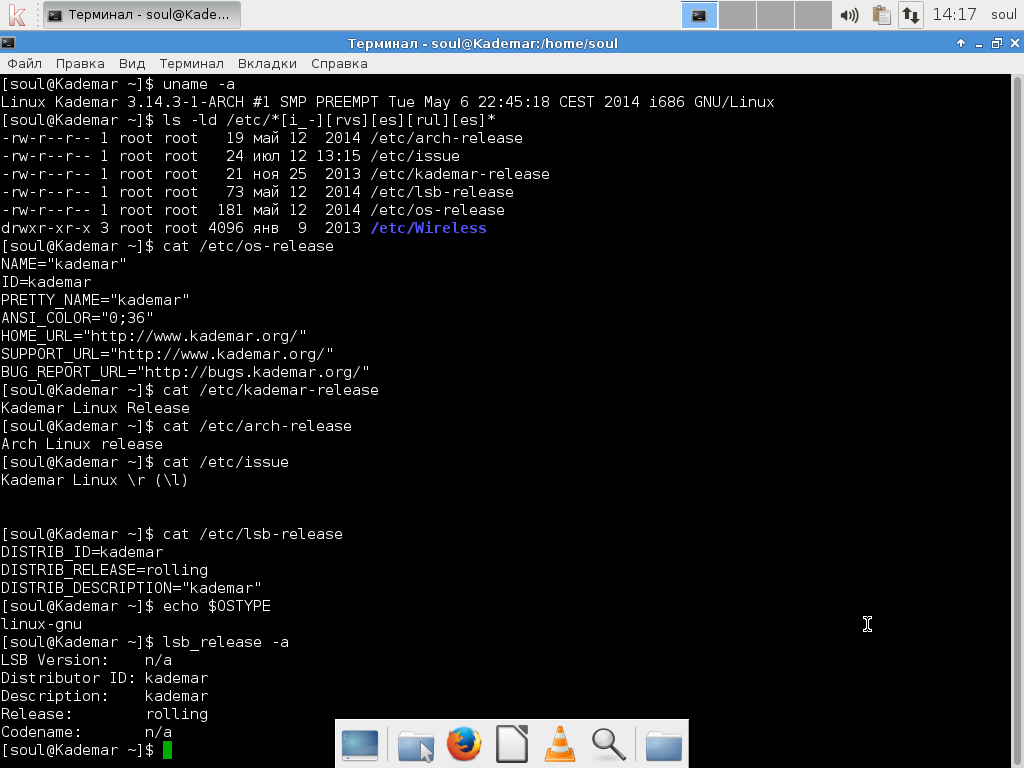1024x768 pixels.
Task: Maximize the terminal window
Action: 997,43
